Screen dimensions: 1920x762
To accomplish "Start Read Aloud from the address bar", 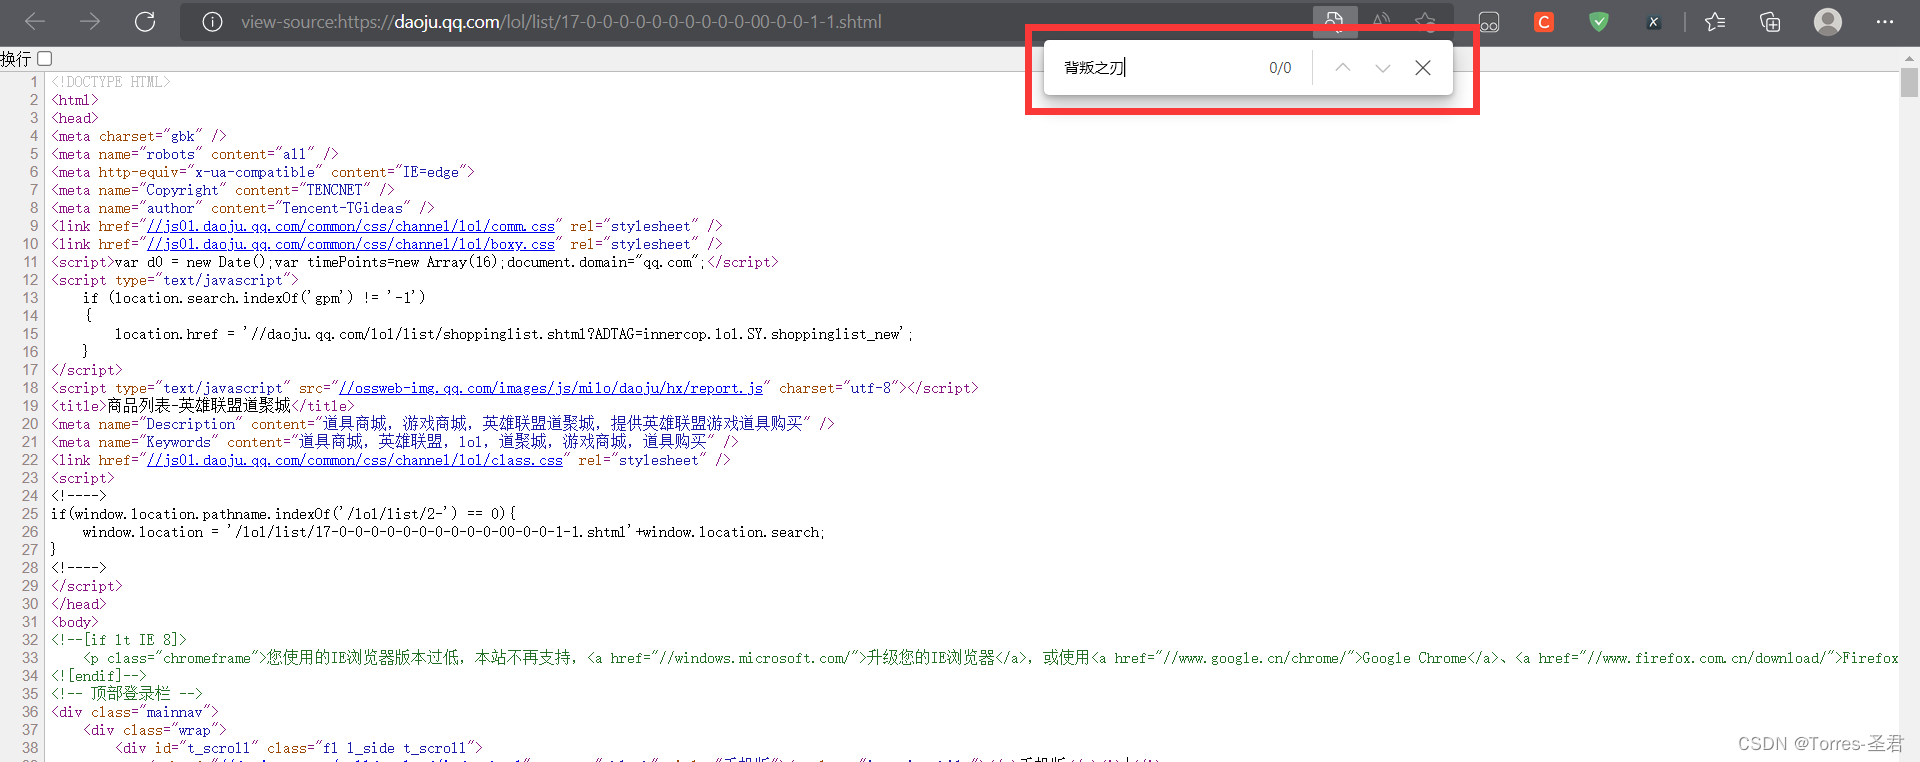I will coord(1381,21).
